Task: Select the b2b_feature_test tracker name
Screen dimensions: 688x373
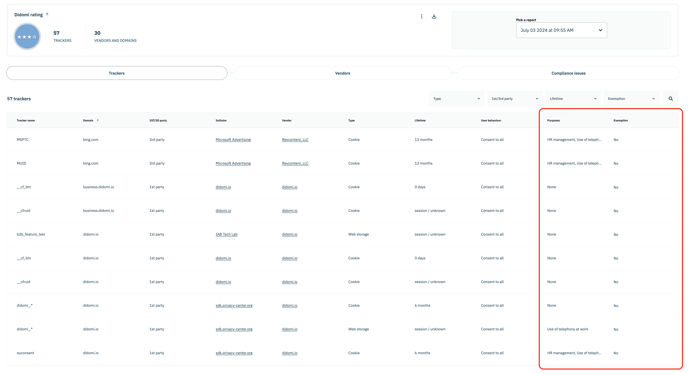Action: click(31, 234)
